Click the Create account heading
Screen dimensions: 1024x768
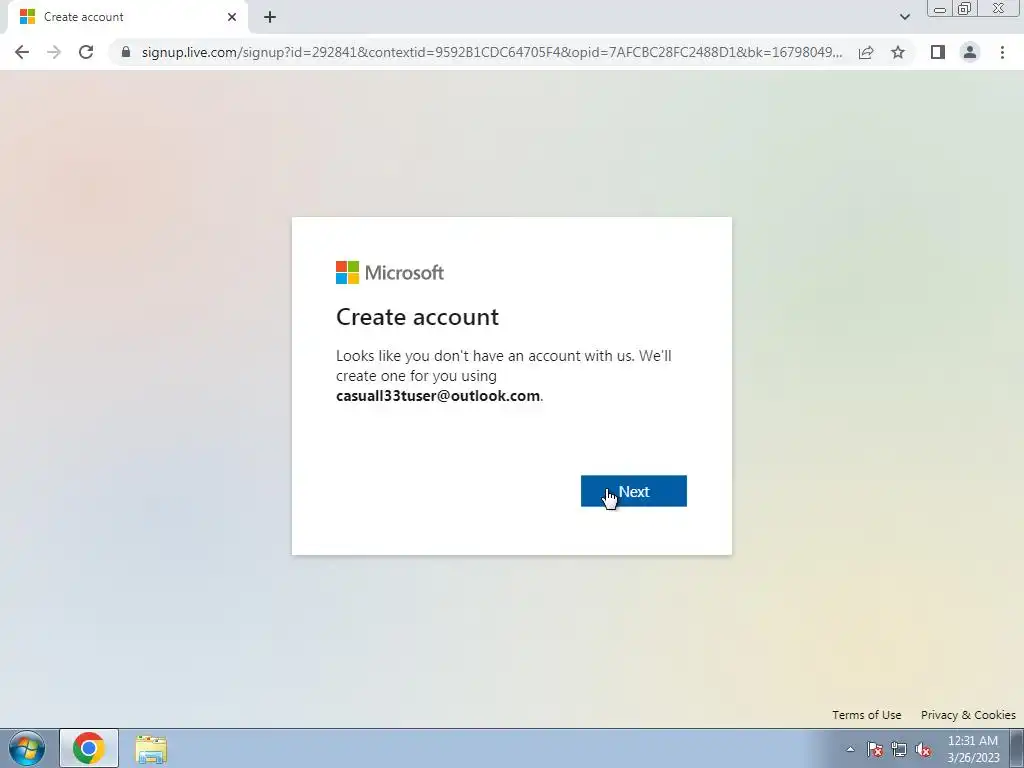(x=417, y=317)
